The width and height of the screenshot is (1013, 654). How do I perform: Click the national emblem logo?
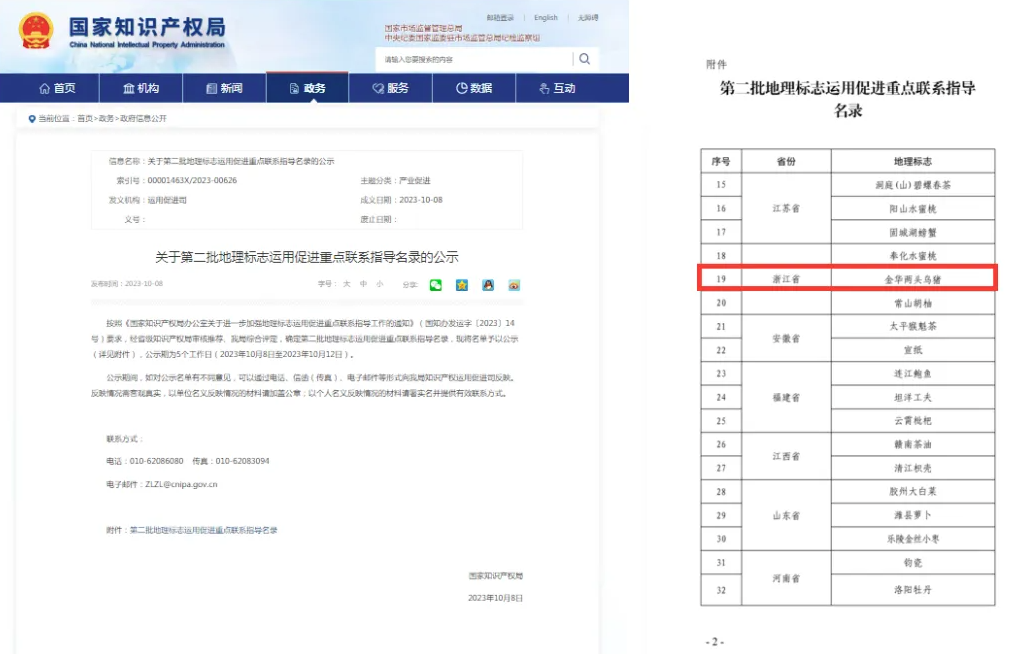tap(36, 30)
